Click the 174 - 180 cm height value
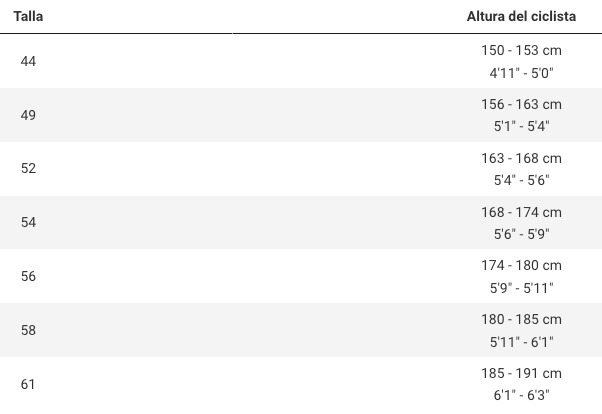Viewport: 602px width, 414px height. [521, 265]
